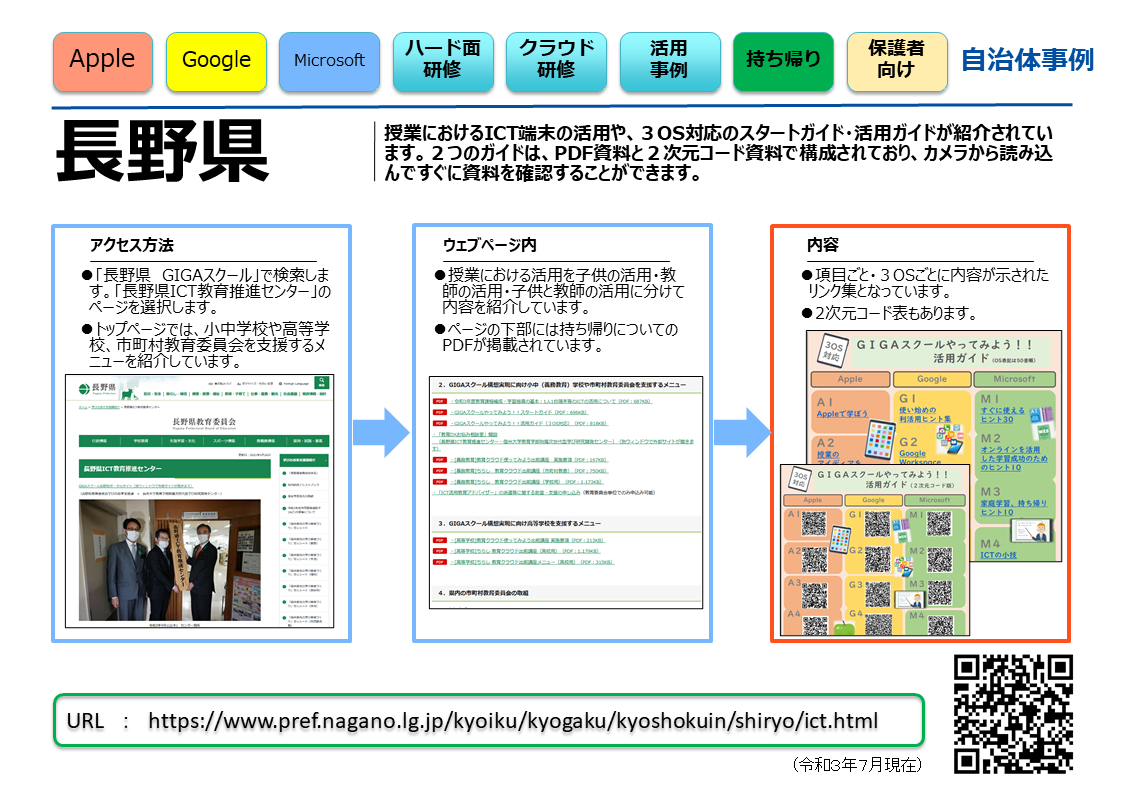The image size is (1123, 794).
Task: Open the 保護者向け section
Action: click(x=897, y=62)
